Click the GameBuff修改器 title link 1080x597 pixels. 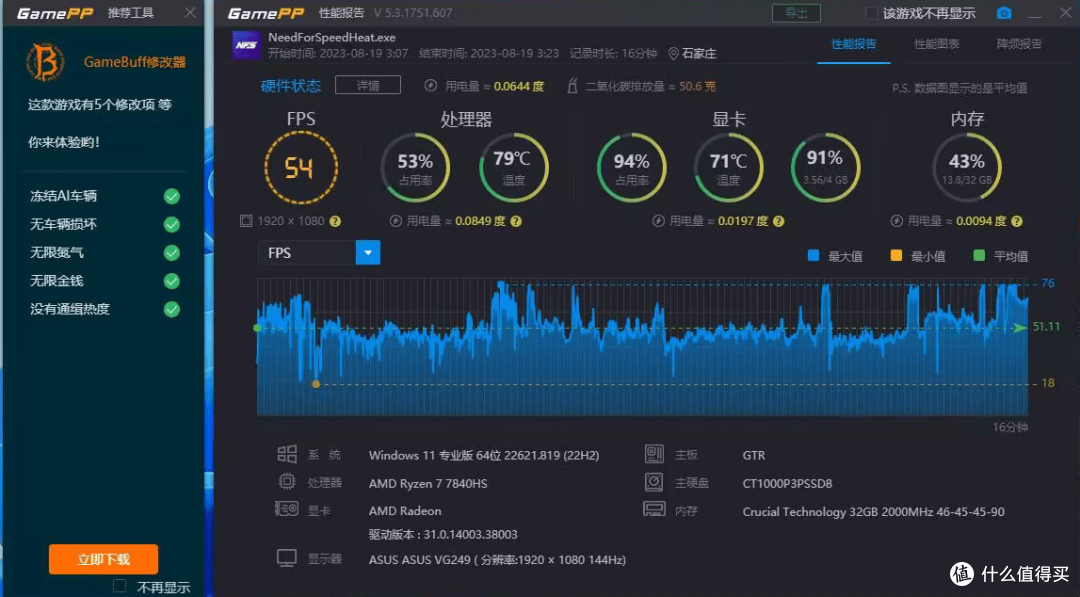[x=135, y=62]
